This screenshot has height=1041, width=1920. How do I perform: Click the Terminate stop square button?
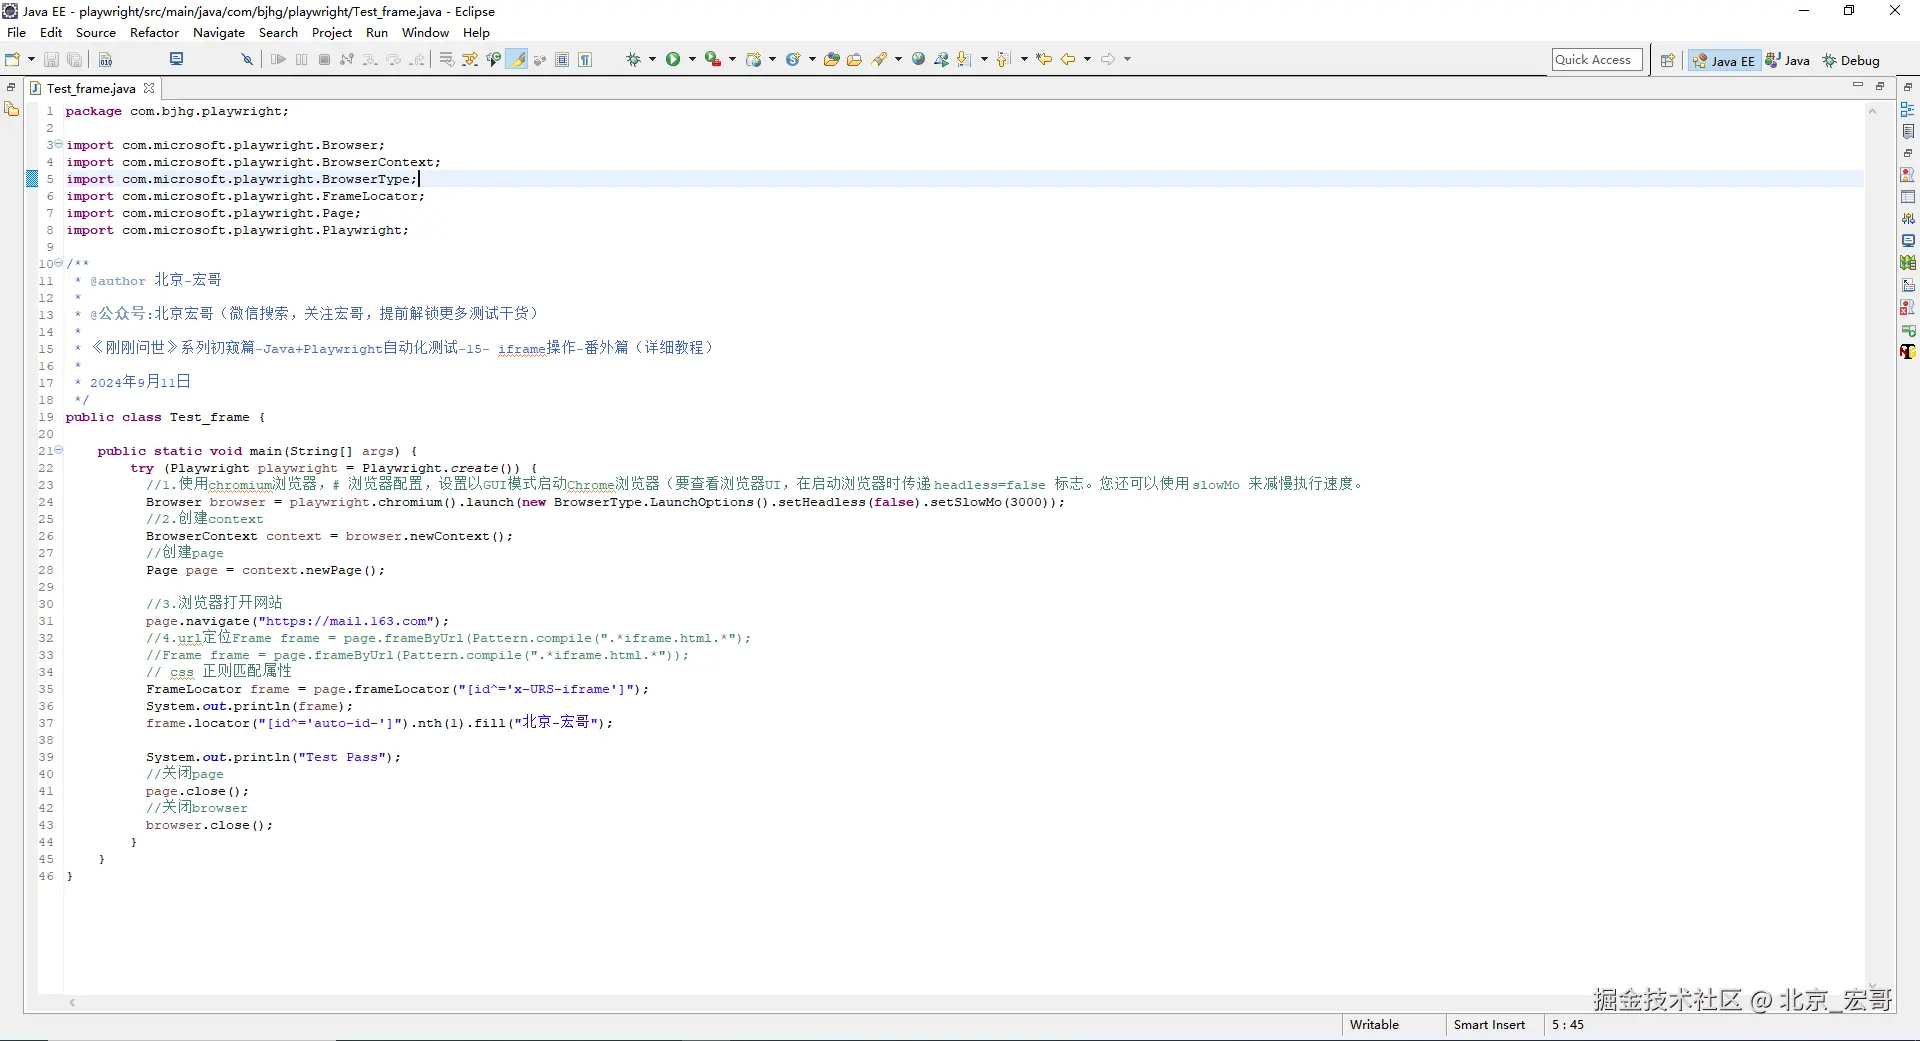coord(324,60)
